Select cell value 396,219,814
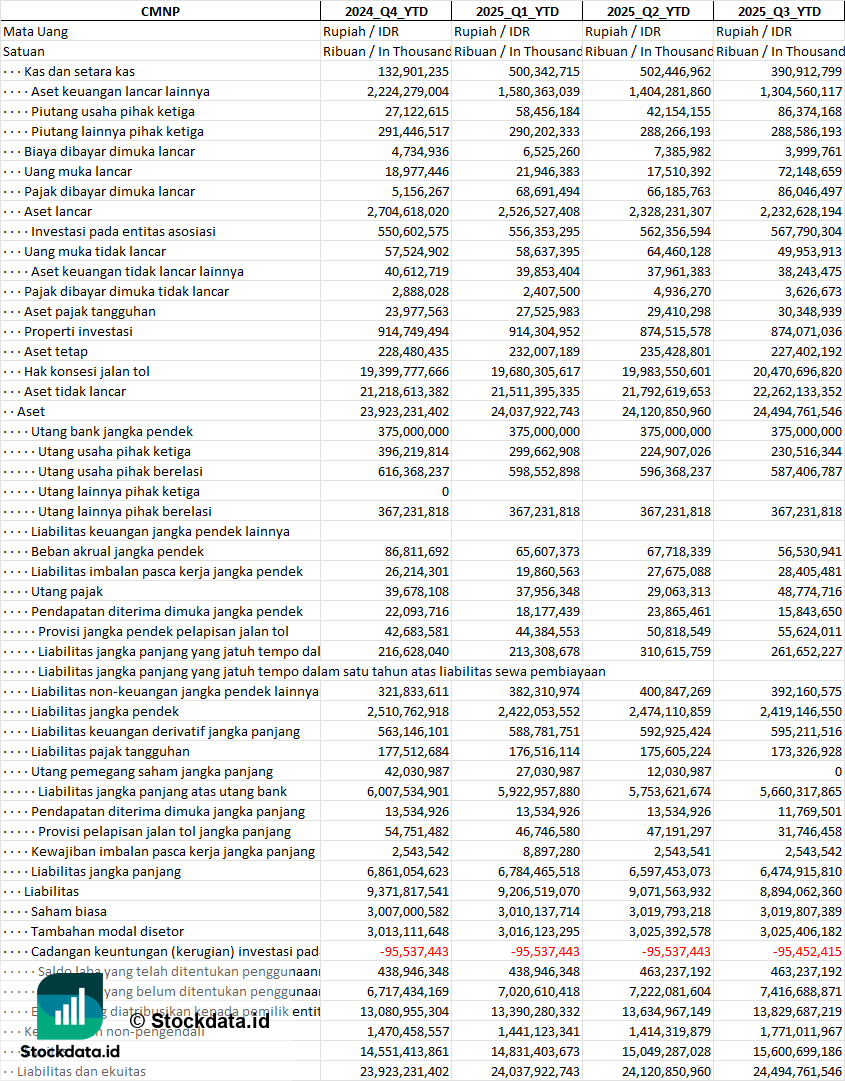845x1081 pixels. tap(413, 452)
